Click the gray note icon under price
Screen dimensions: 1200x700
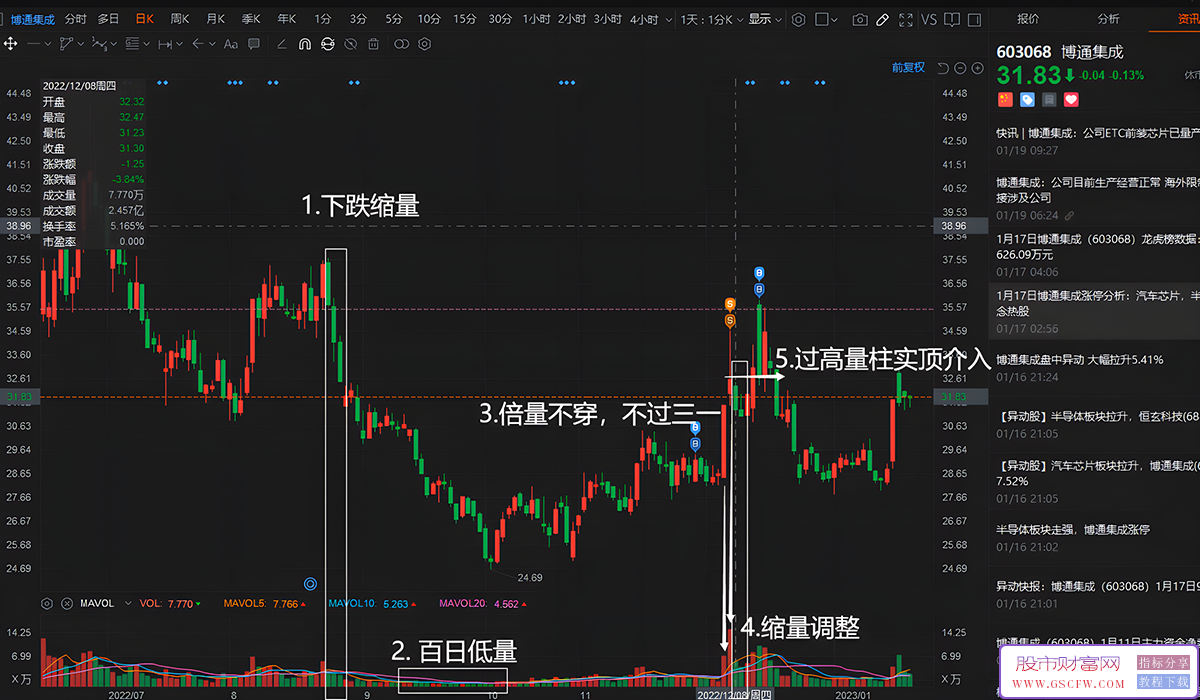click(x=1049, y=99)
